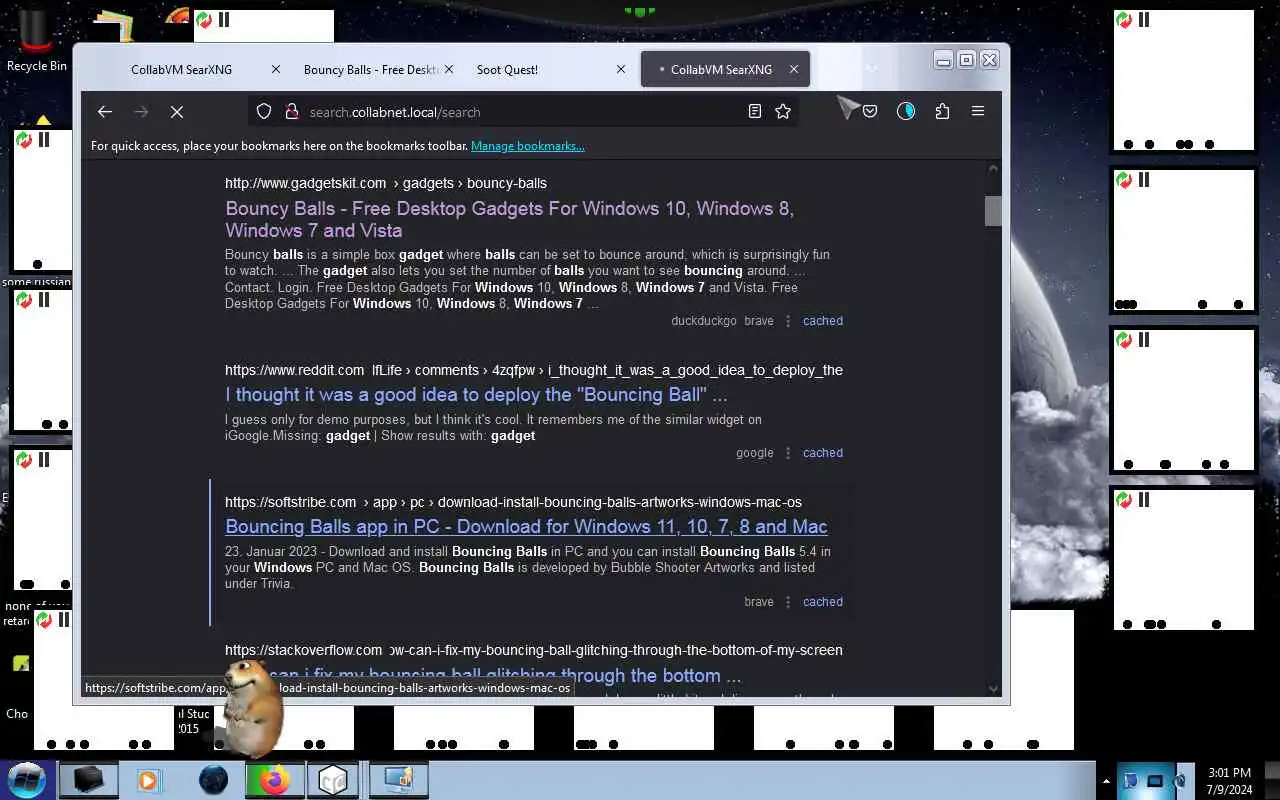The image size is (1280, 800).
Task: Open cached link of the gadgetskit result
Action: click(x=823, y=321)
